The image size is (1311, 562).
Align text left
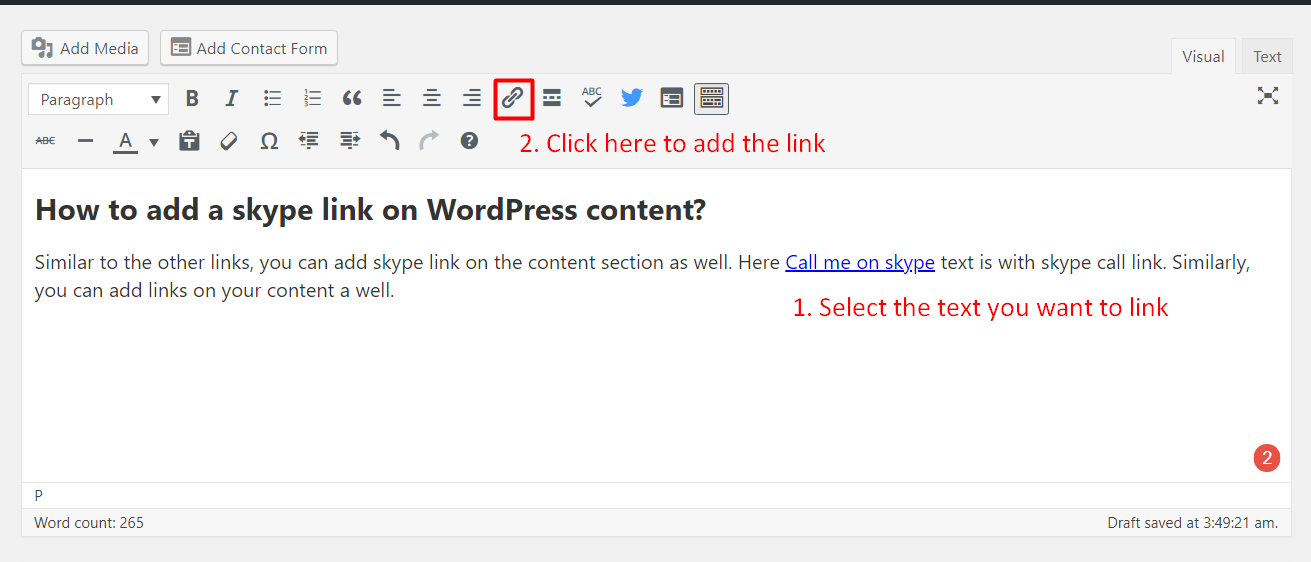click(x=392, y=98)
